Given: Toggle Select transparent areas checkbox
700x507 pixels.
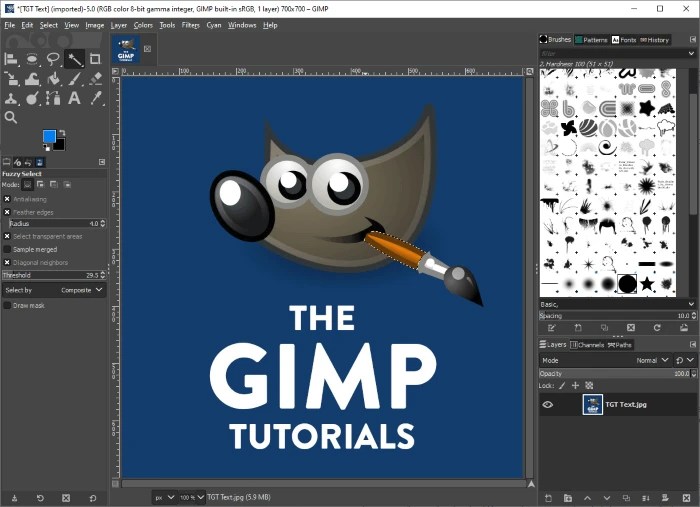Looking at the screenshot, I should point(7,236).
